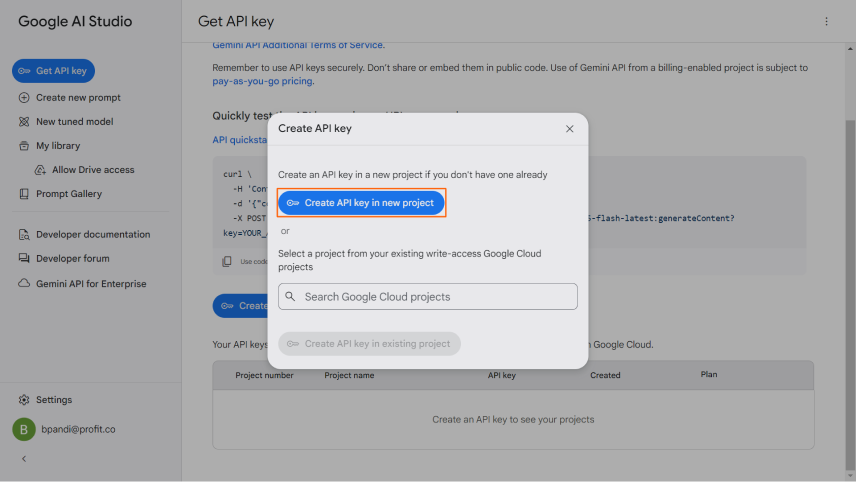Click the Create API key dialog title
This screenshot has width=856, height=482.
click(x=315, y=128)
